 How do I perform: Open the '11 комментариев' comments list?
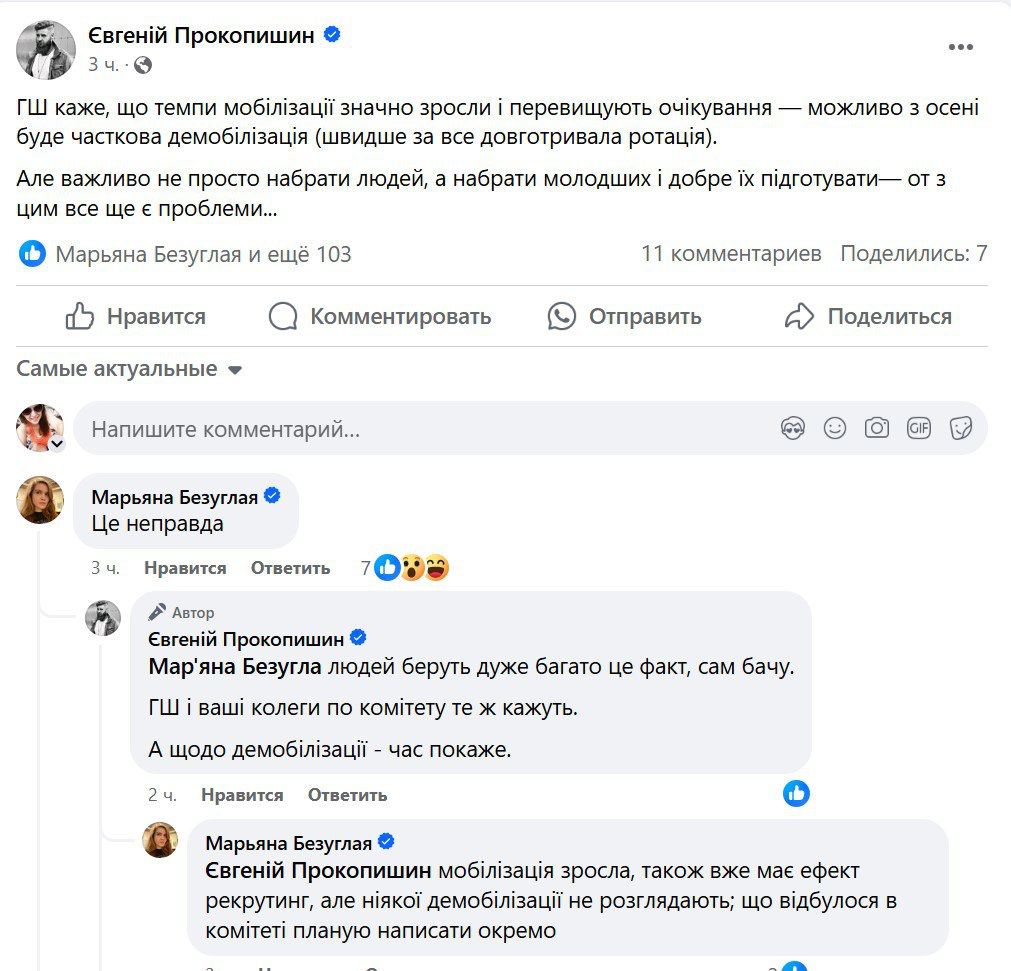point(733,254)
